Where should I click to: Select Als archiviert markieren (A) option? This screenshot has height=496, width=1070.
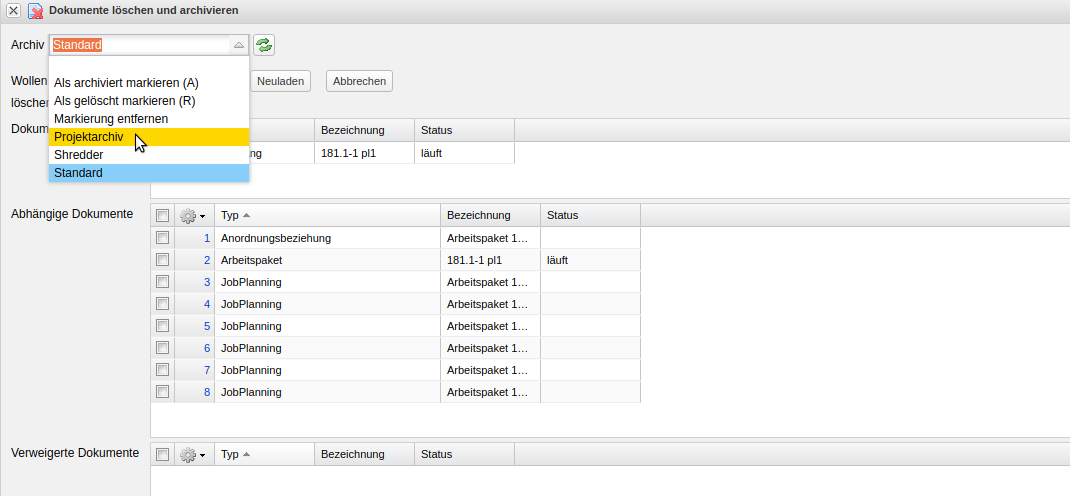[126, 83]
